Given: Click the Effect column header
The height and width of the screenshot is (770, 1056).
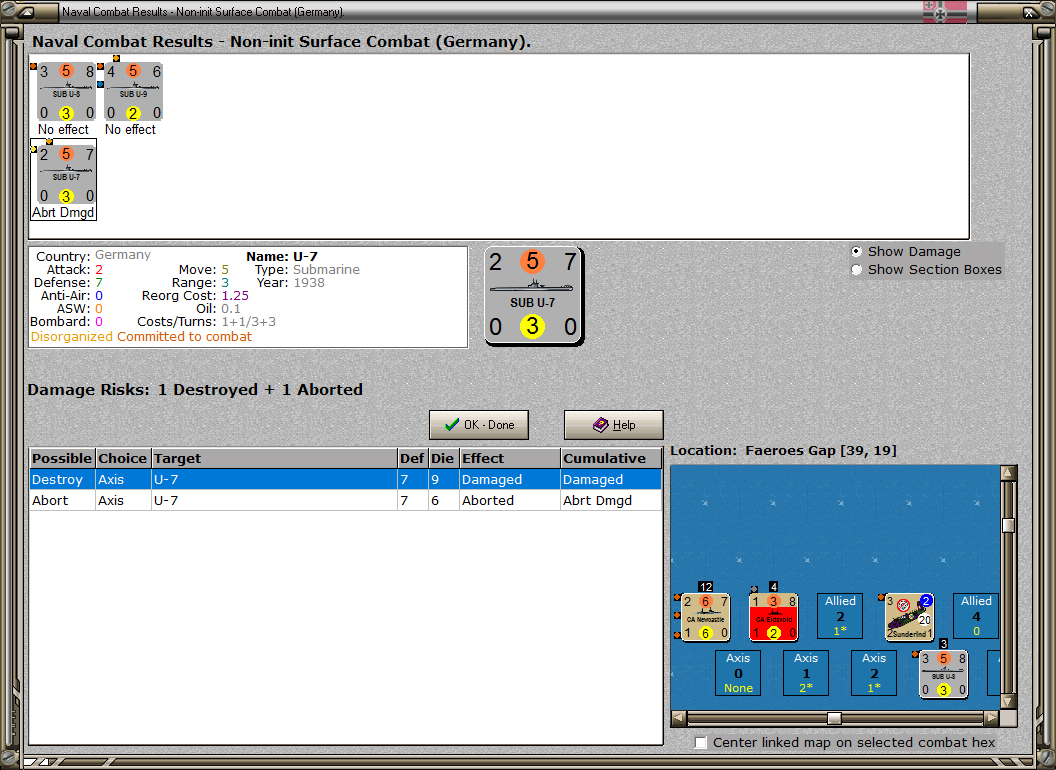Looking at the screenshot, I should [x=509, y=458].
